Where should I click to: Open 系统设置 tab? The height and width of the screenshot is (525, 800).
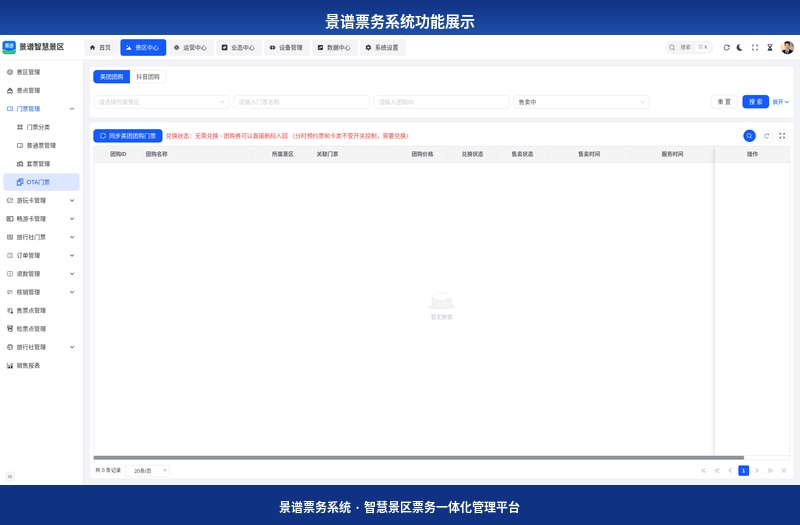point(382,47)
